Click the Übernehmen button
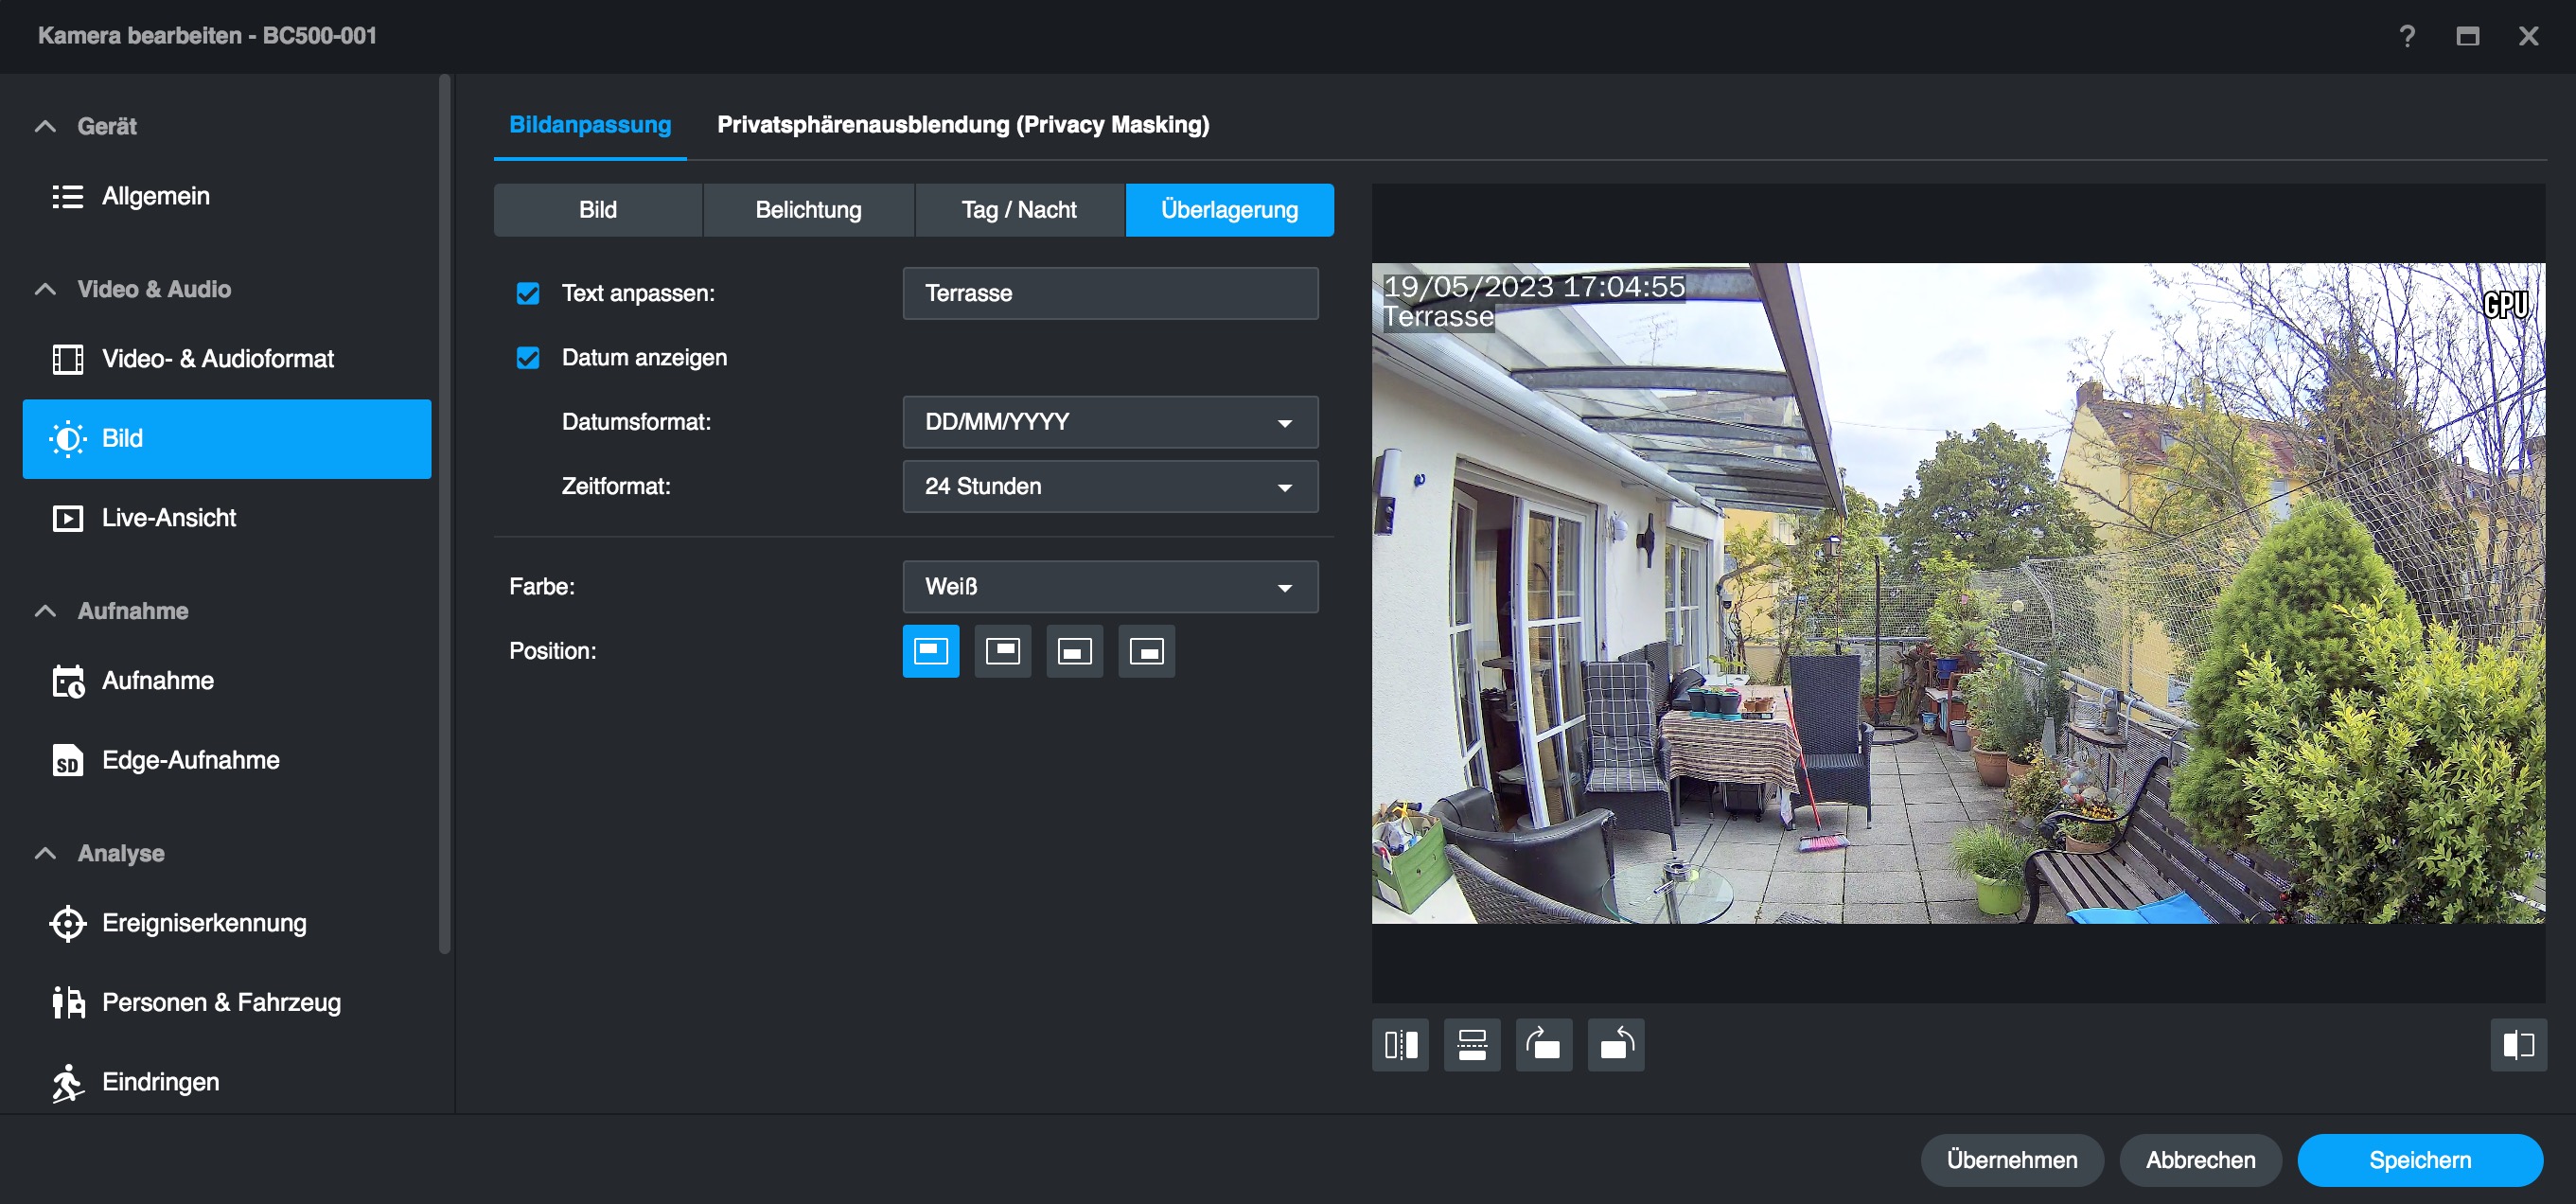 [x=2011, y=1160]
